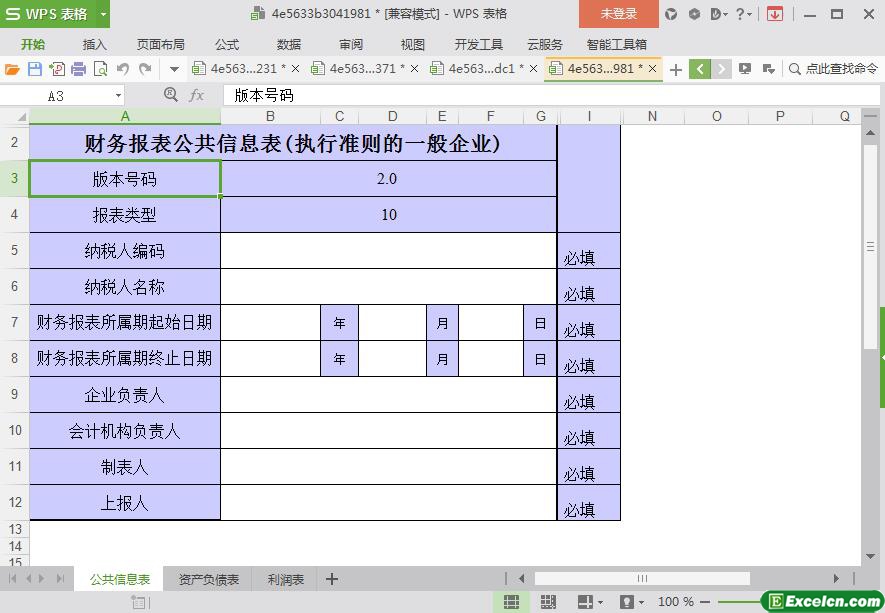The width and height of the screenshot is (885, 613).
Task: Expand the Name Box dropdown arrow
Action: [x=118, y=95]
